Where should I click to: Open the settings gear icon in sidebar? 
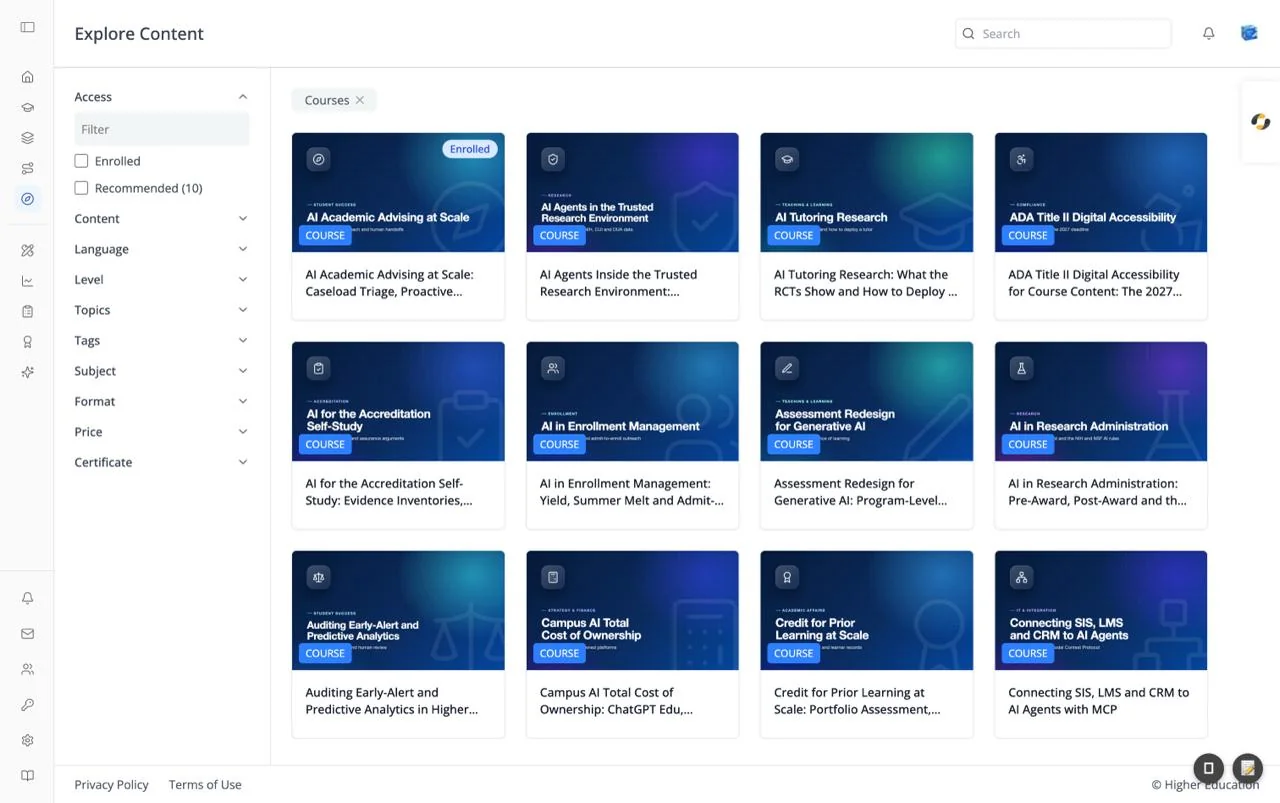pyautogui.click(x=27, y=741)
